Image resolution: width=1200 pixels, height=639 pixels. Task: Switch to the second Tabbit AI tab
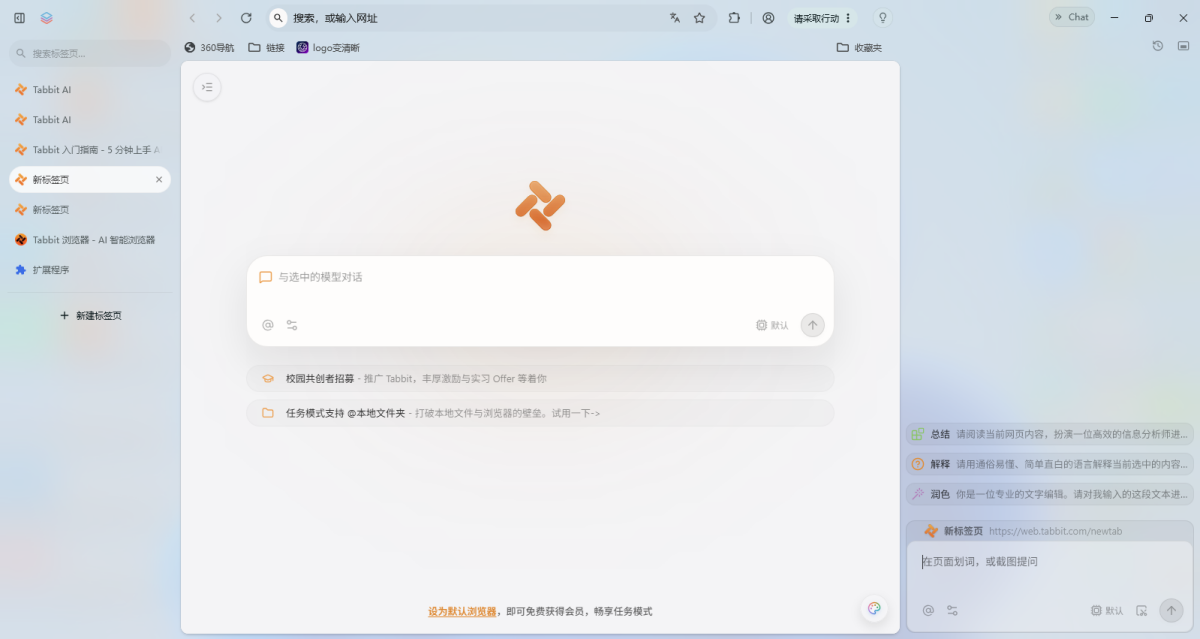coord(90,120)
